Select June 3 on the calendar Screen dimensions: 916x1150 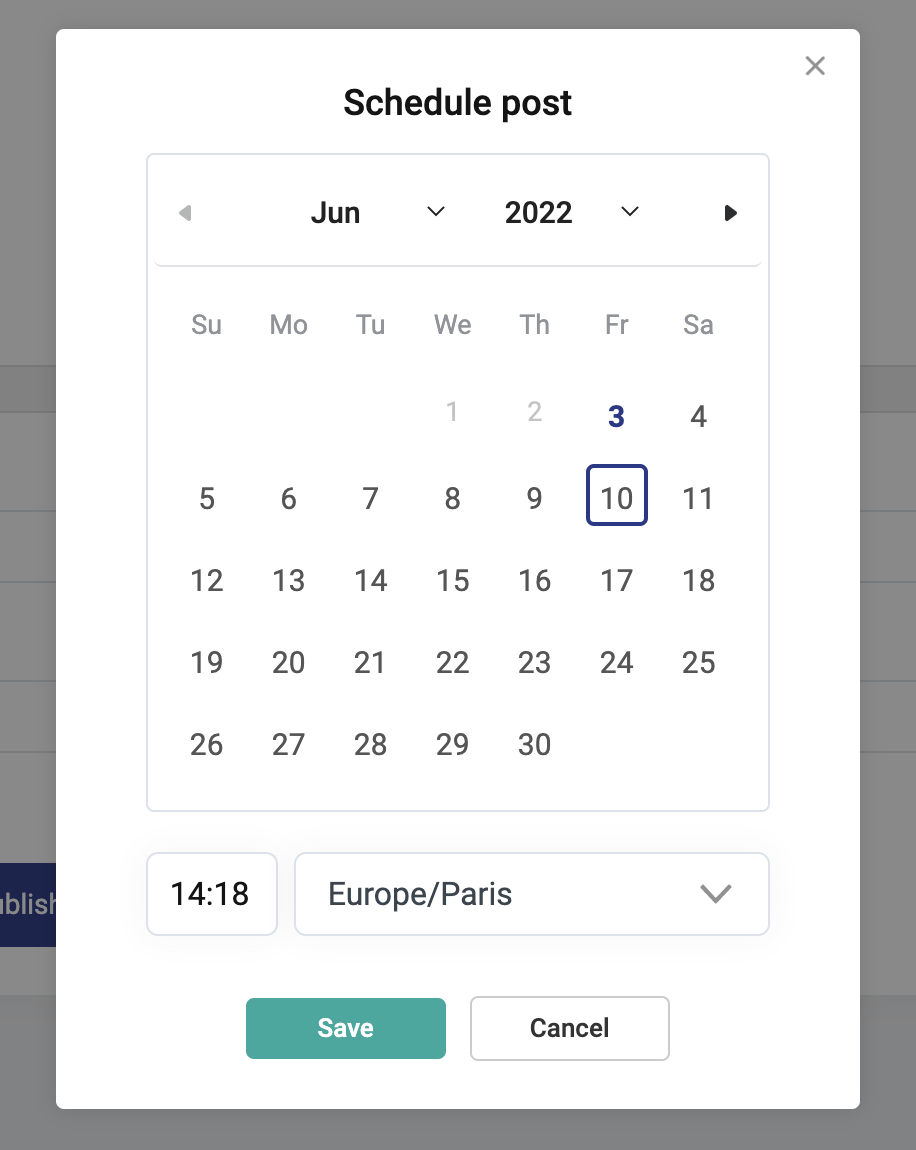click(616, 417)
